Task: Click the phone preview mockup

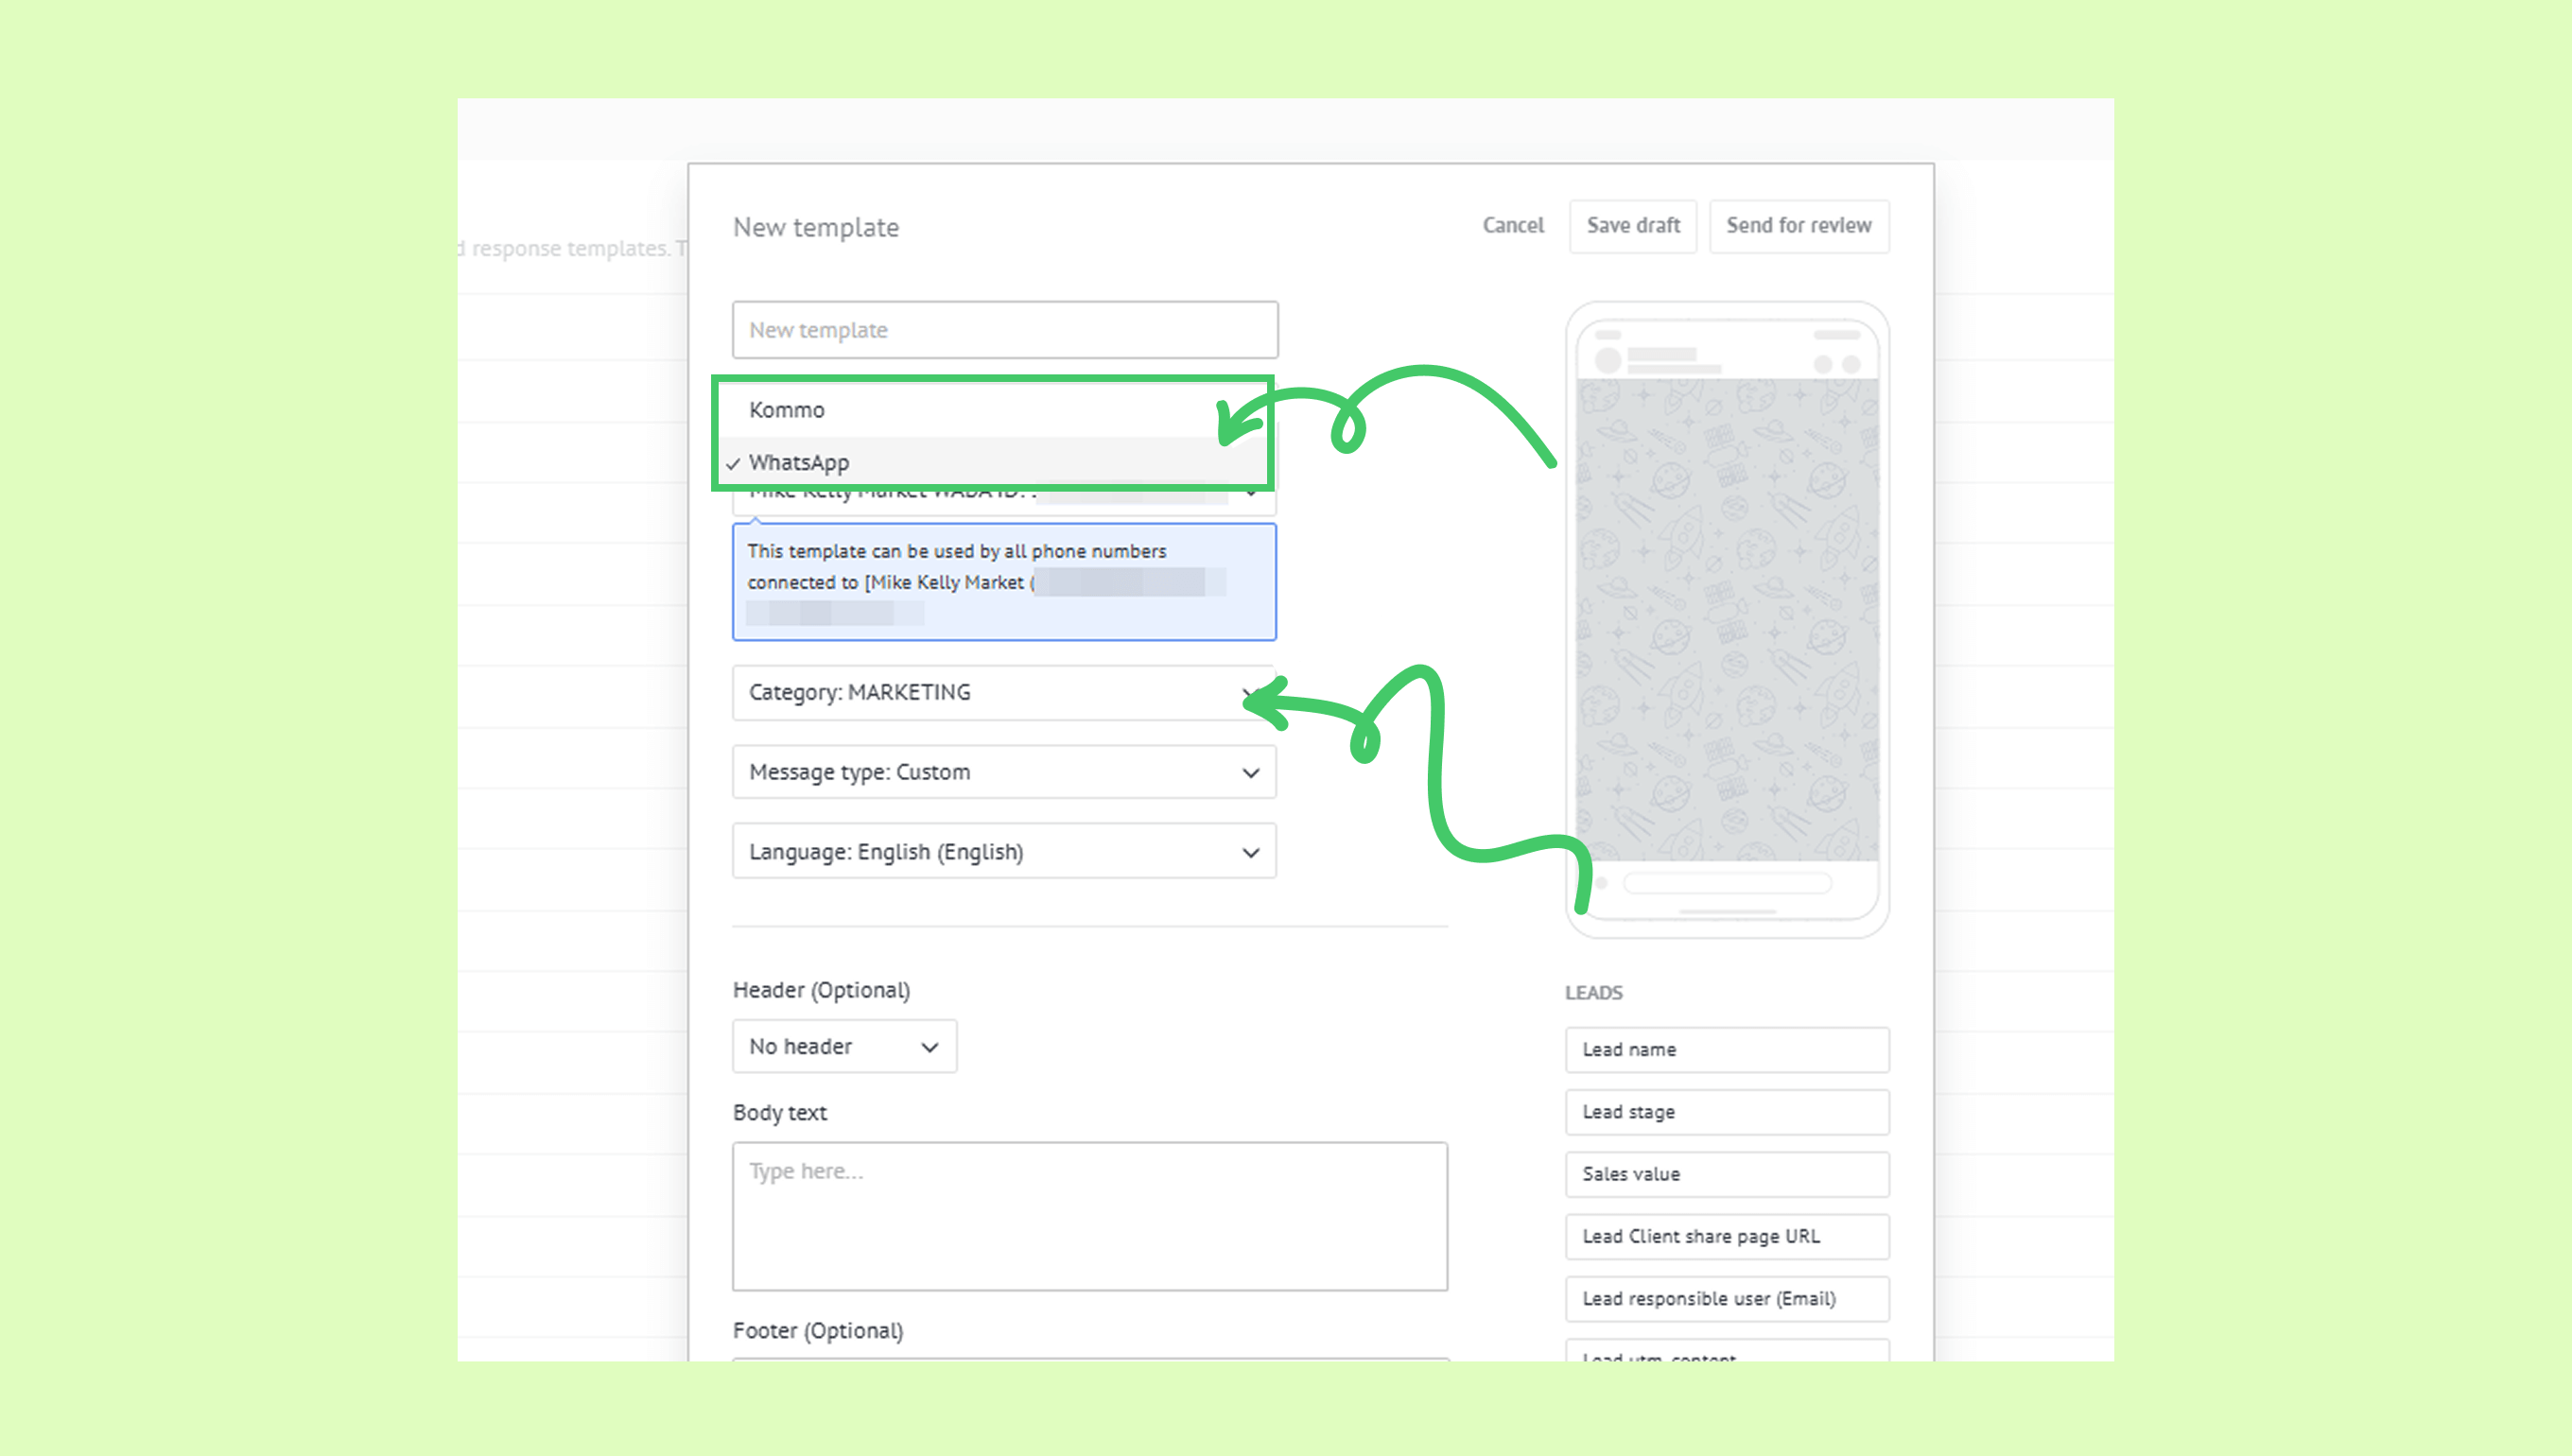Action: pos(1727,620)
